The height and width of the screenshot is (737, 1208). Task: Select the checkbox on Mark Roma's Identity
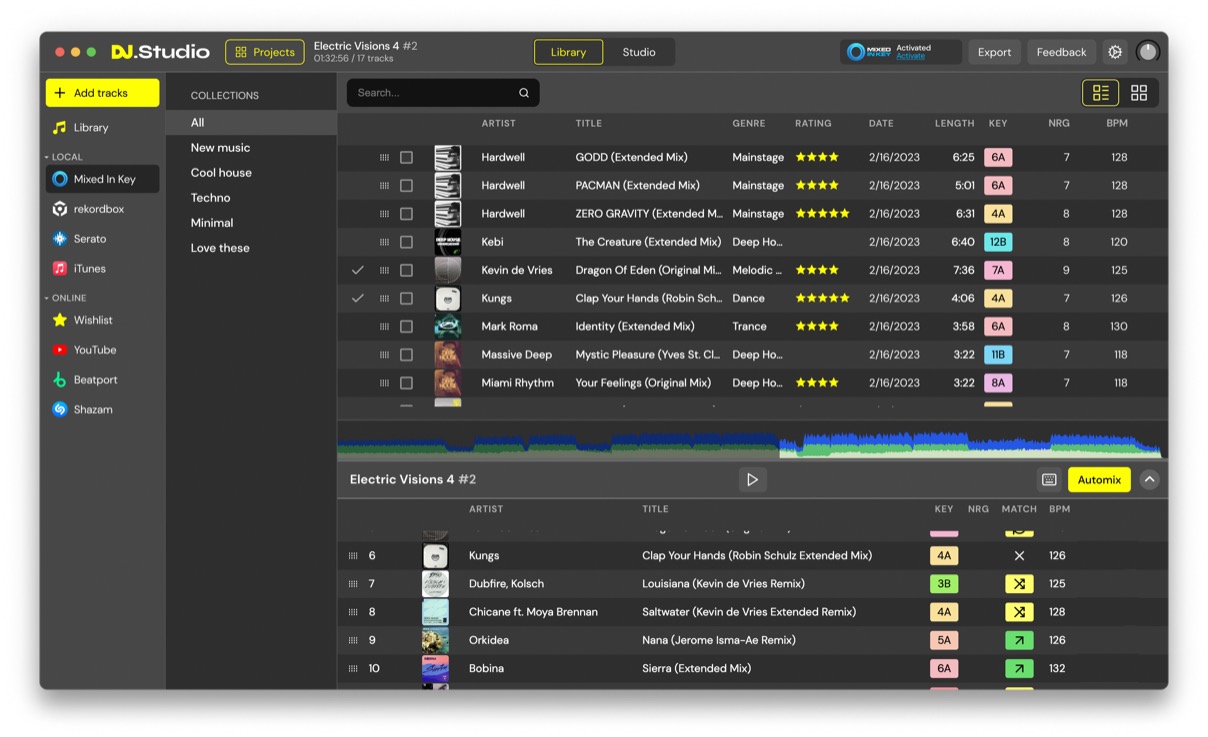(x=407, y=326)
